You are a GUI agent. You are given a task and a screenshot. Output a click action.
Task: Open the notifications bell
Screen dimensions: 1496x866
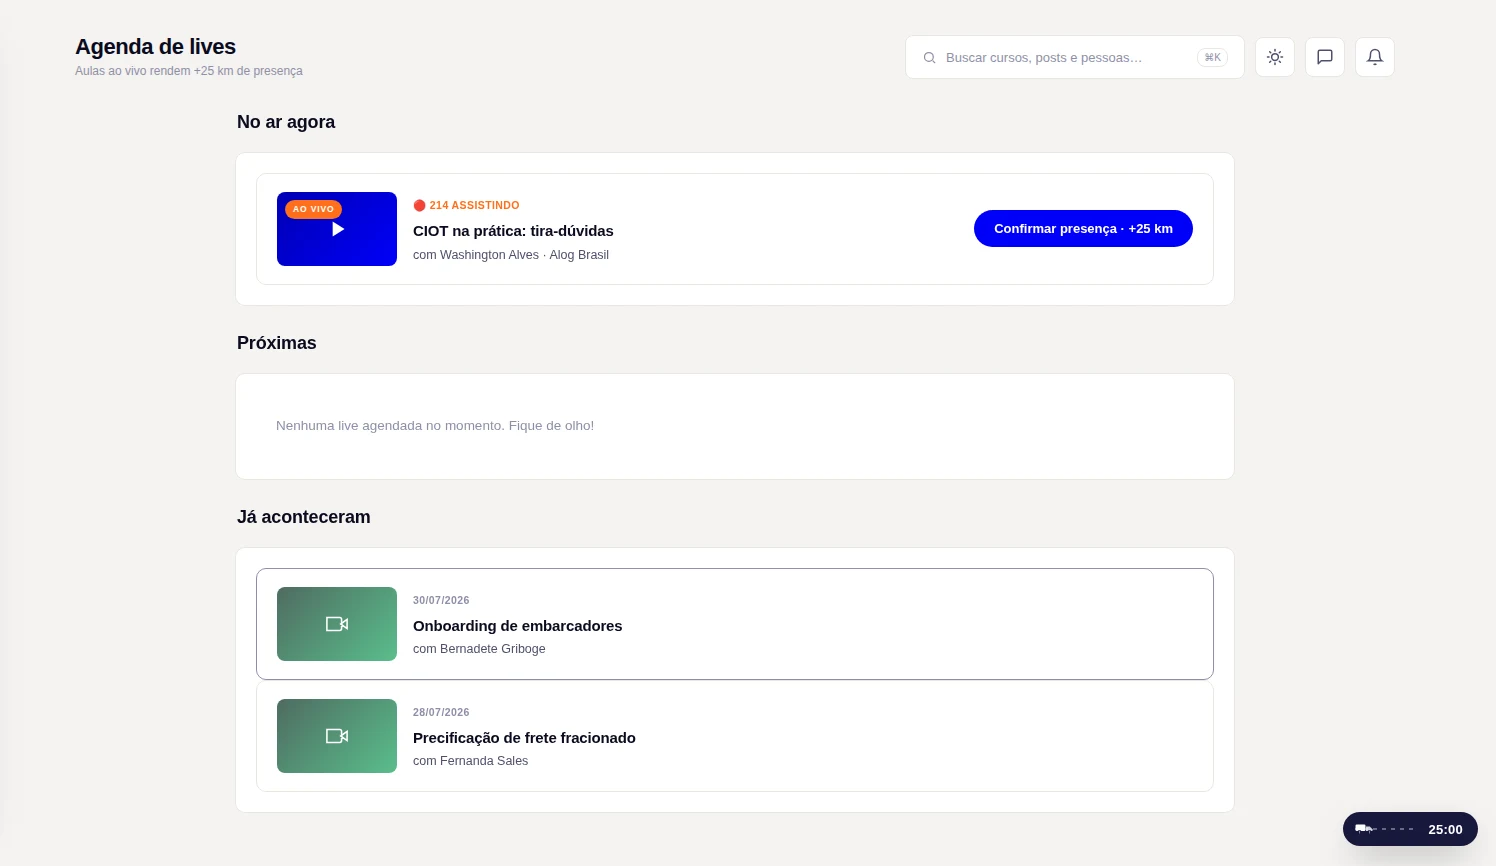1375,57
